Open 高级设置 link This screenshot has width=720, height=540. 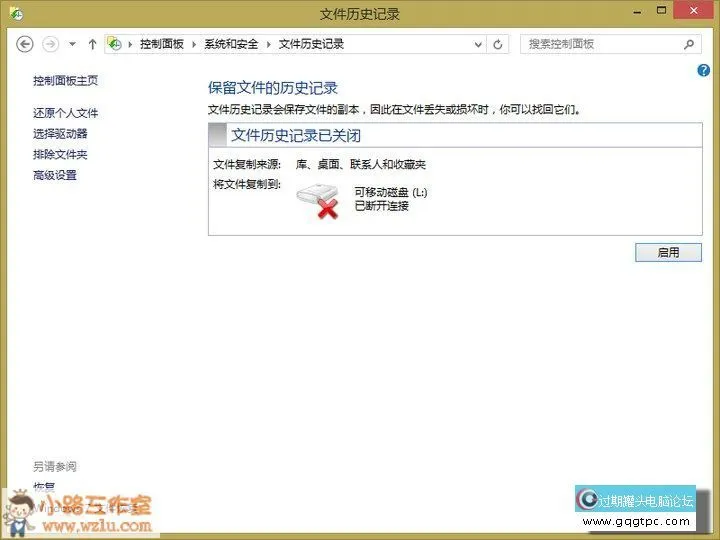[x=55, y=175]
